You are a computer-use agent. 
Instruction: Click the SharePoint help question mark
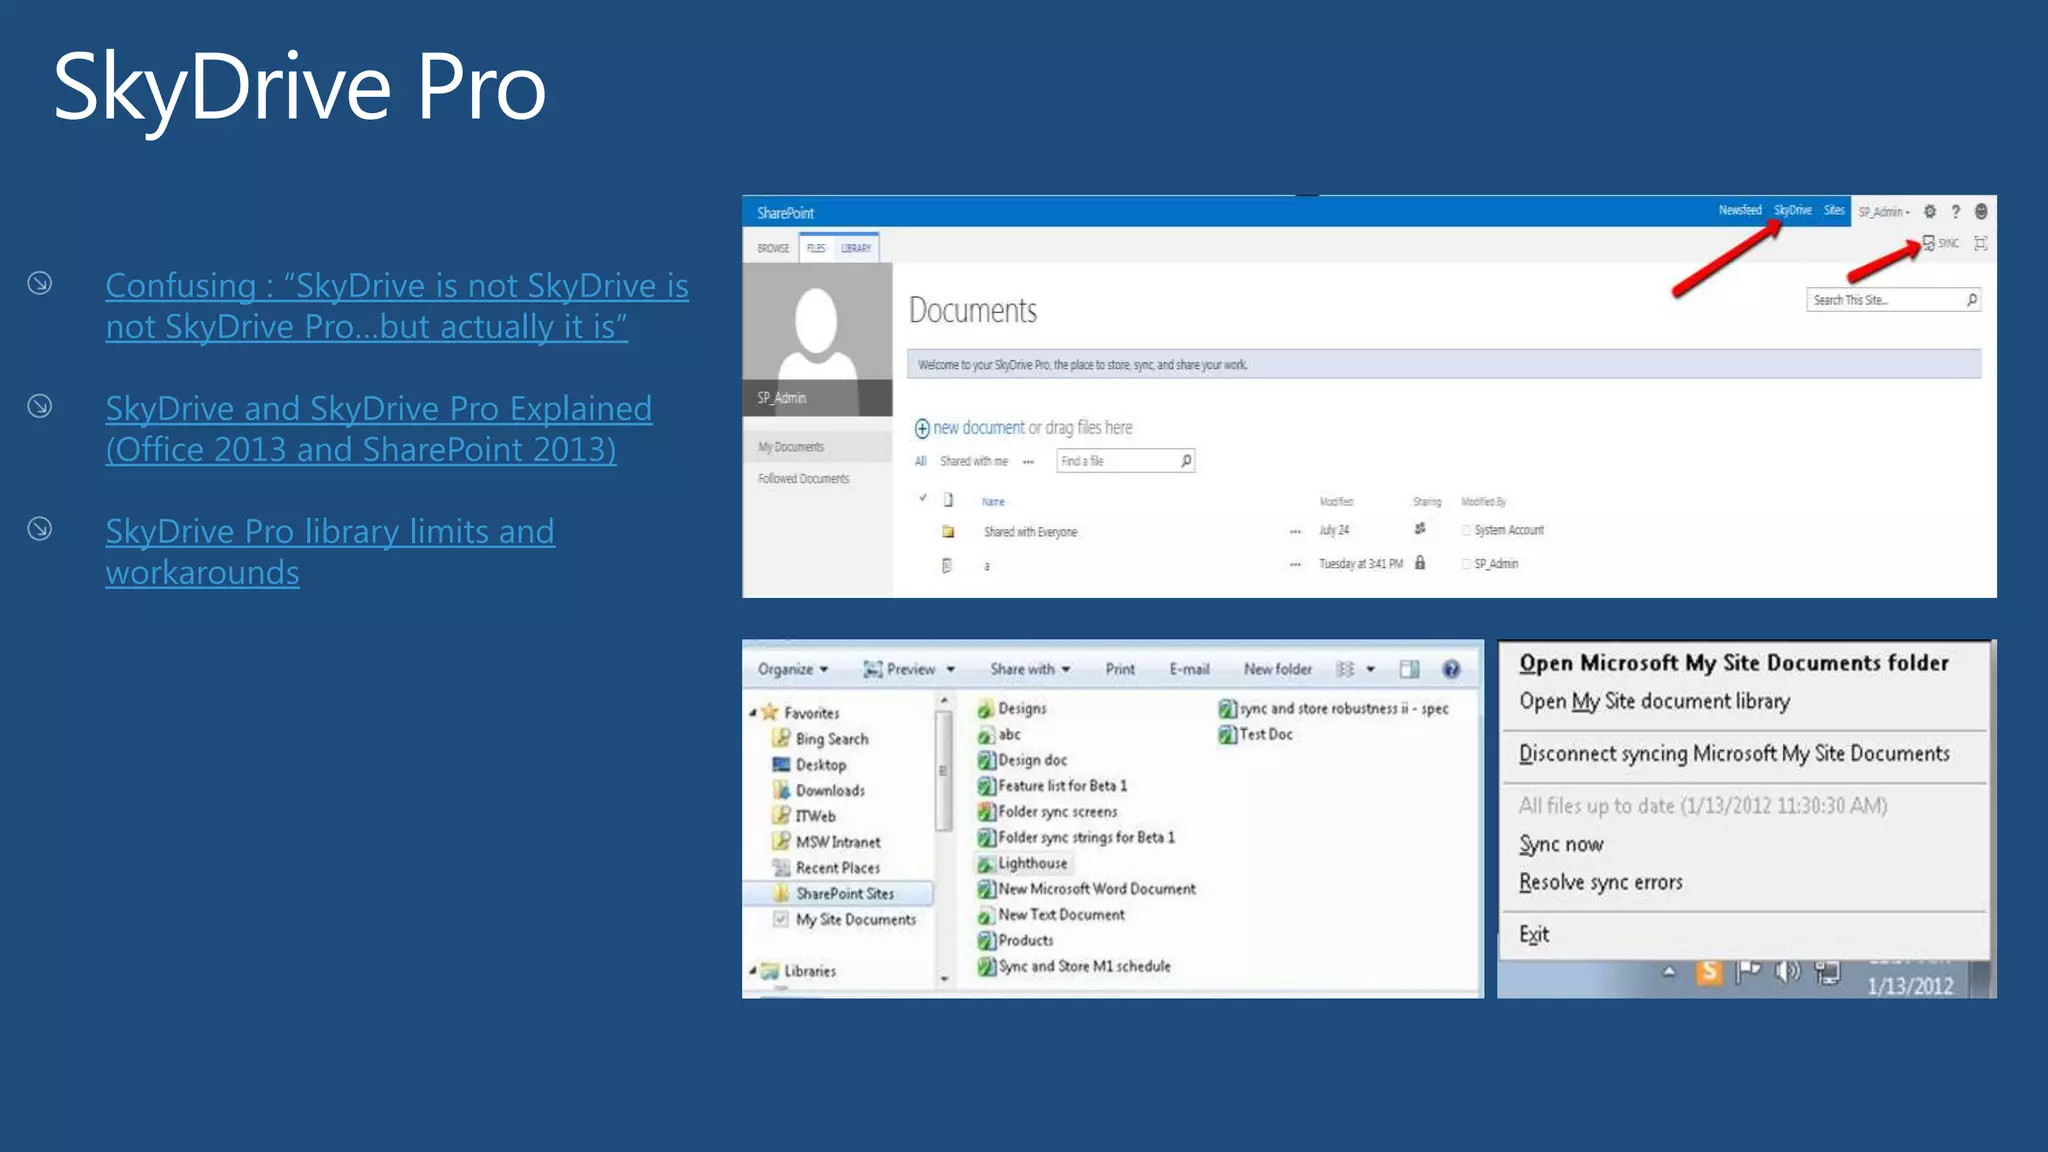[1955, 212]
